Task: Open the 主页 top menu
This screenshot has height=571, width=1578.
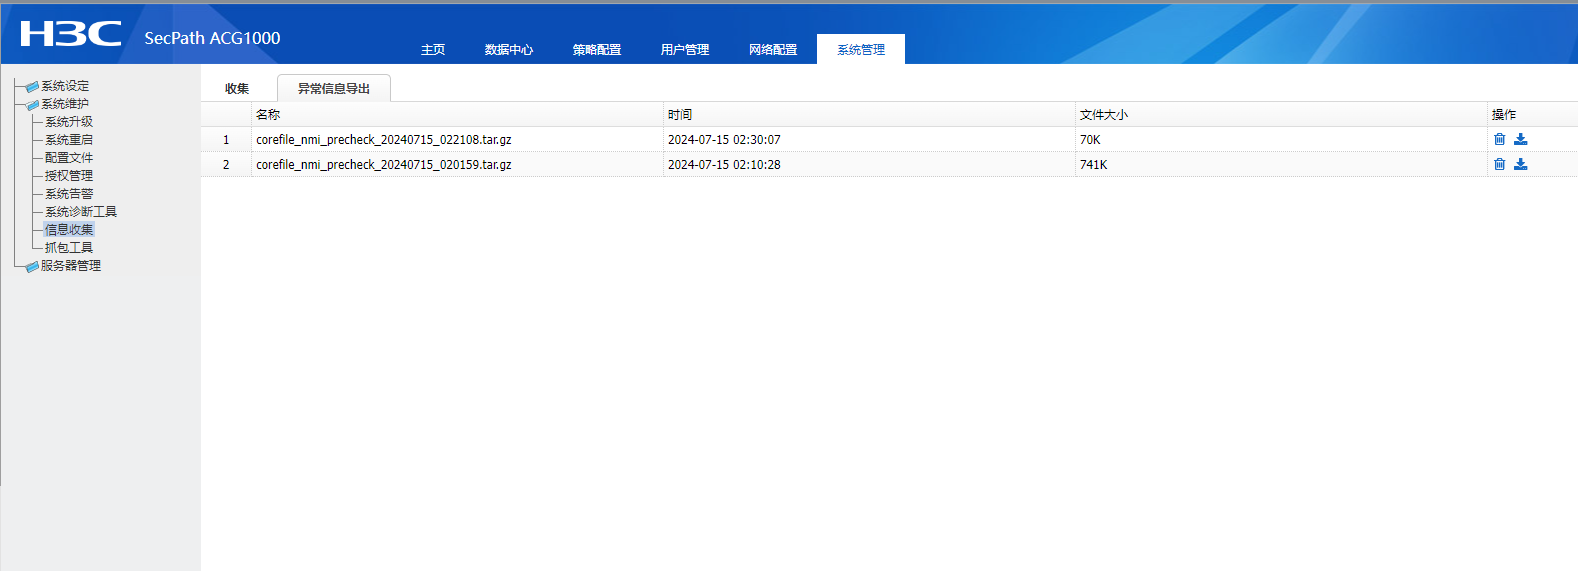Action: click(x=433, y=49)
